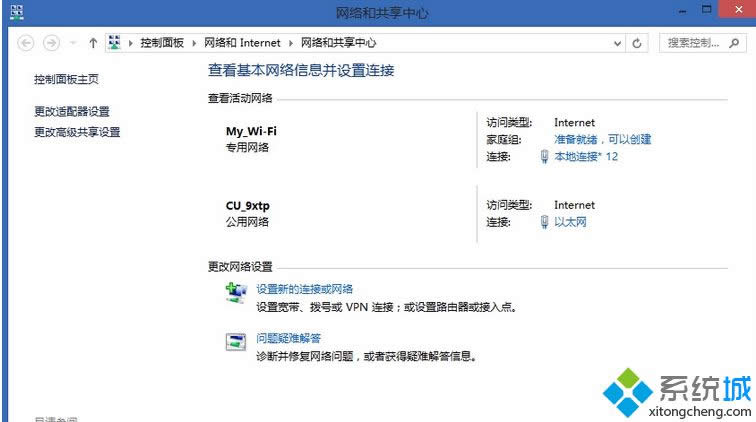Expand the chevron after 网络和 Internet breadcrumb

pyautogui.click(x=293, y=43)
